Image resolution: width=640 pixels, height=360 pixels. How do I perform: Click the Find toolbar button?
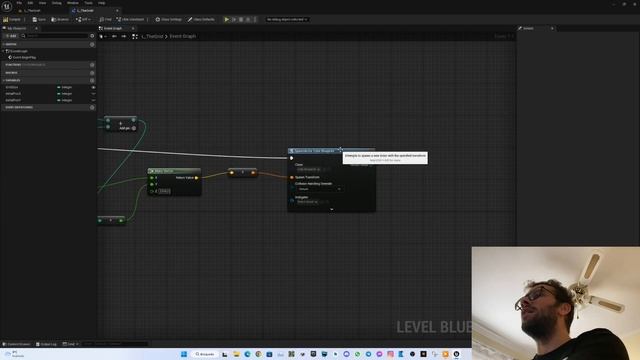105,19
